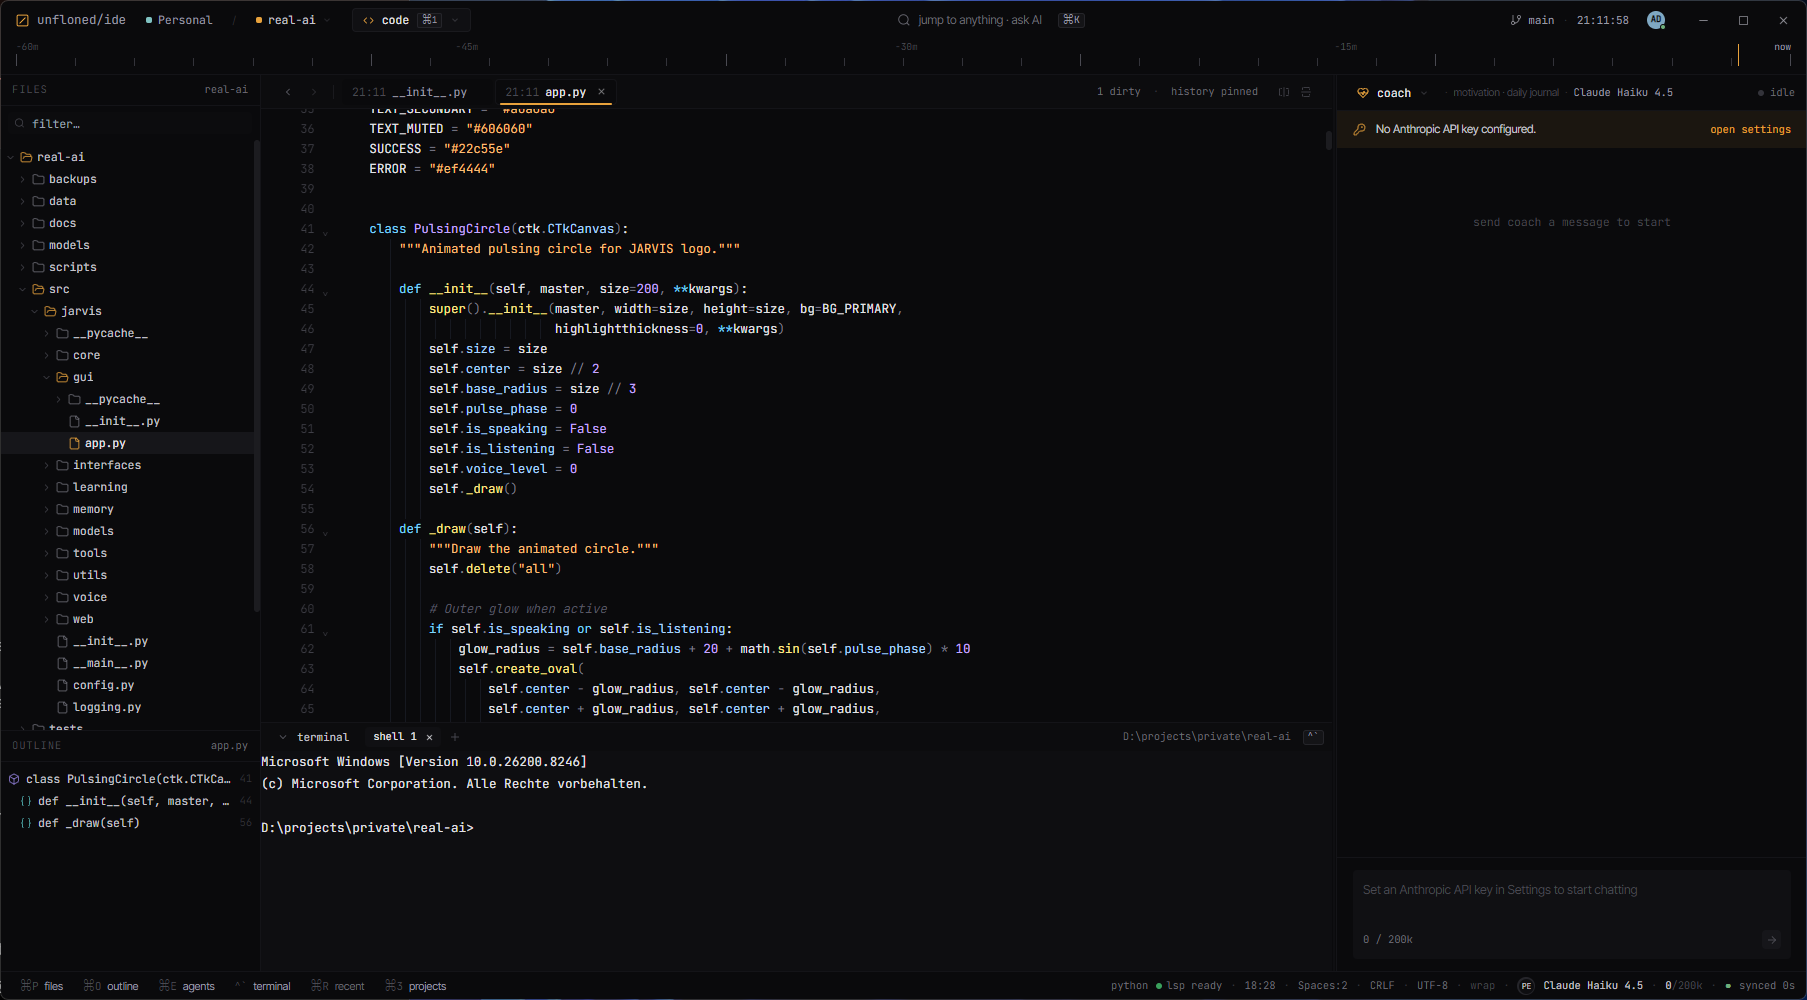1807x1000 pixels.
Task: Click Claude Haiku 4.5 in coach header
Action: 1623,93
